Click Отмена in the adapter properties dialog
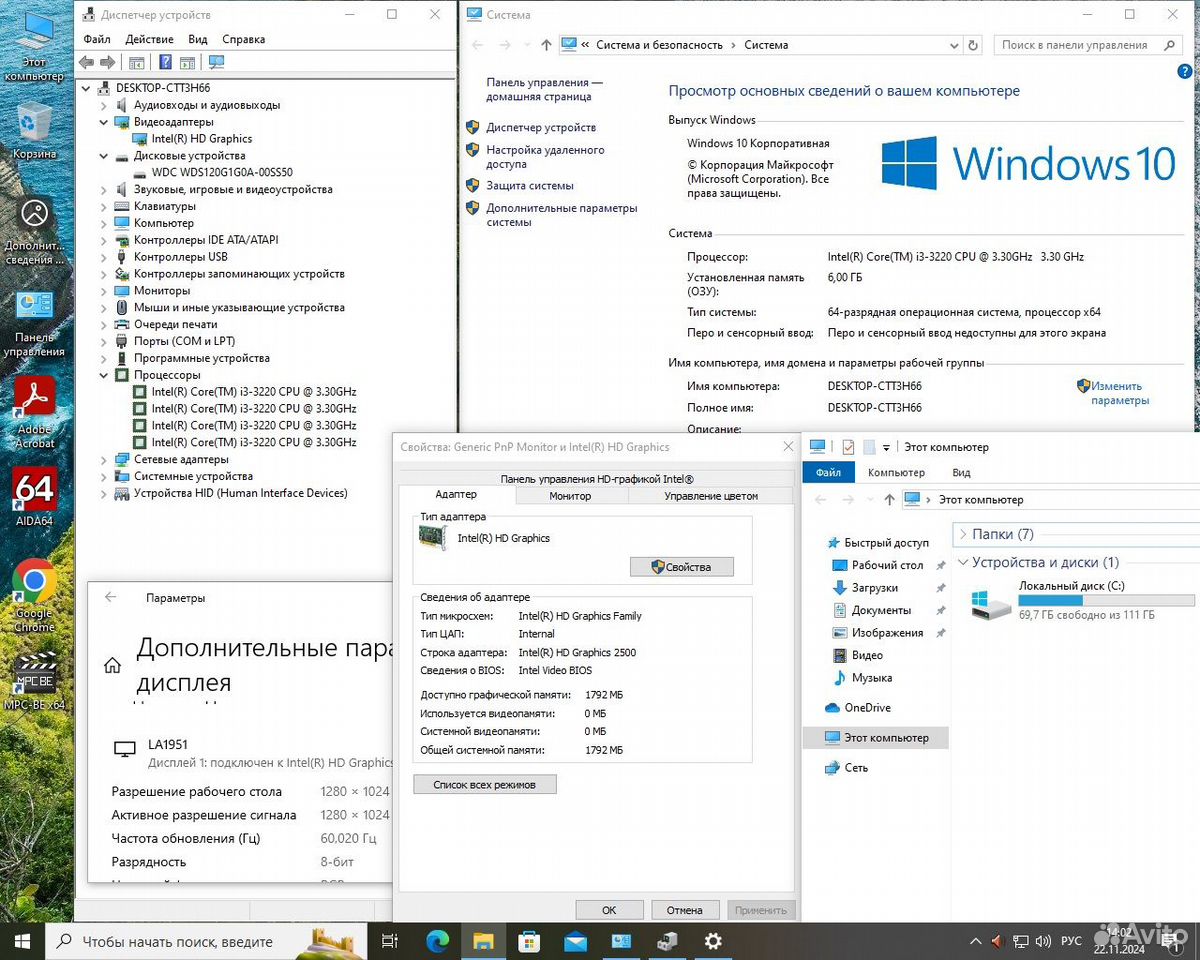 (685, 910)
